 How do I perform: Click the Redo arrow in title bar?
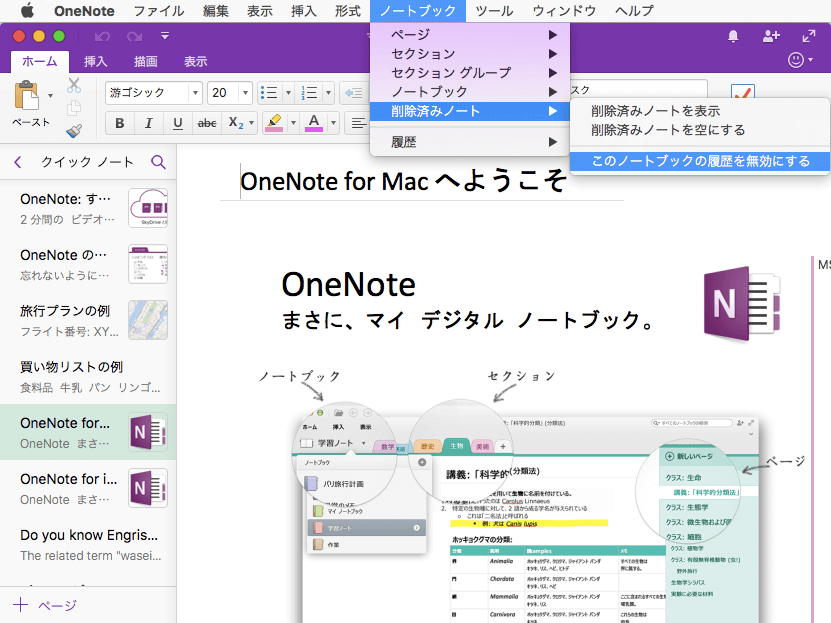(135, 36)
